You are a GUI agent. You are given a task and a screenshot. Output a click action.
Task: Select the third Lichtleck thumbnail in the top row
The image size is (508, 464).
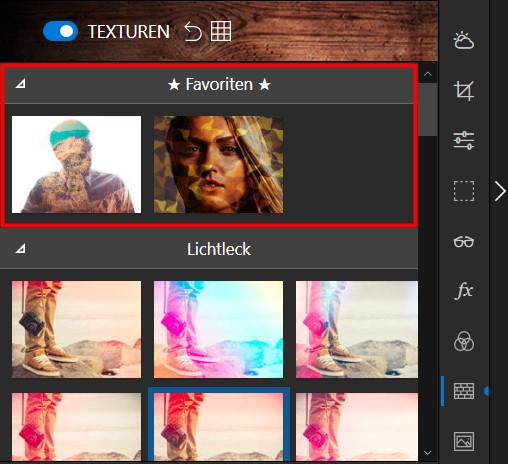tap(357, 329)
